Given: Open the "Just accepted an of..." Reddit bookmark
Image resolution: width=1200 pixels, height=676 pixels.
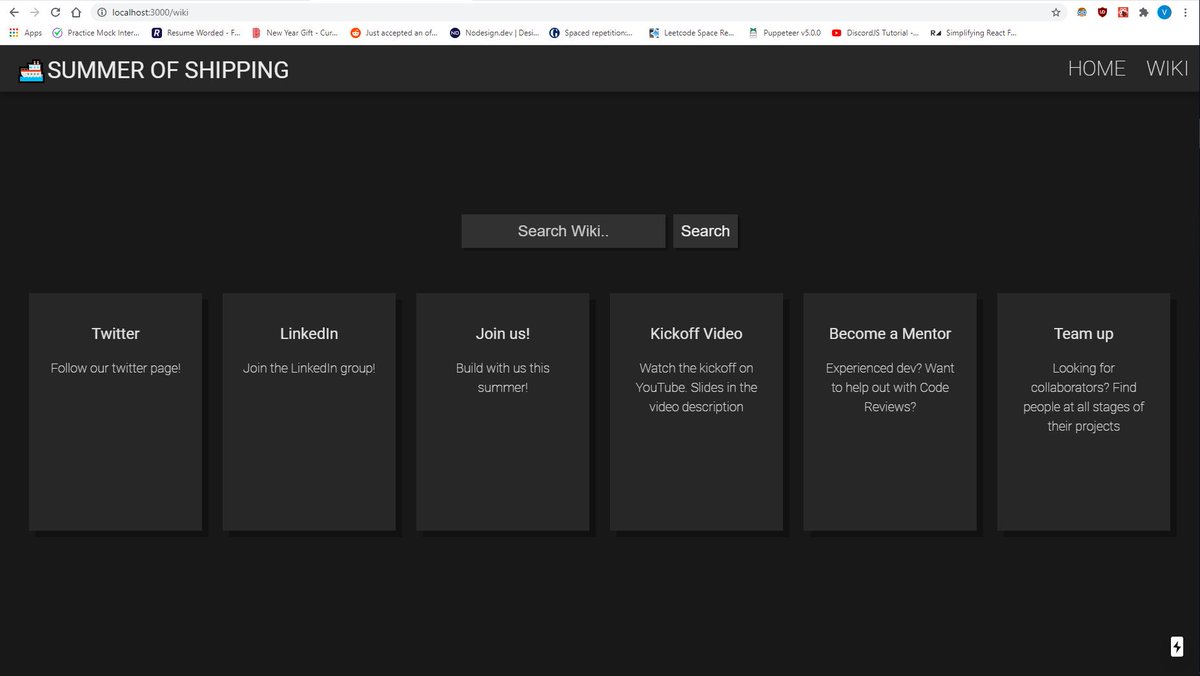Looking at the screenshot, I should point(394,32).
